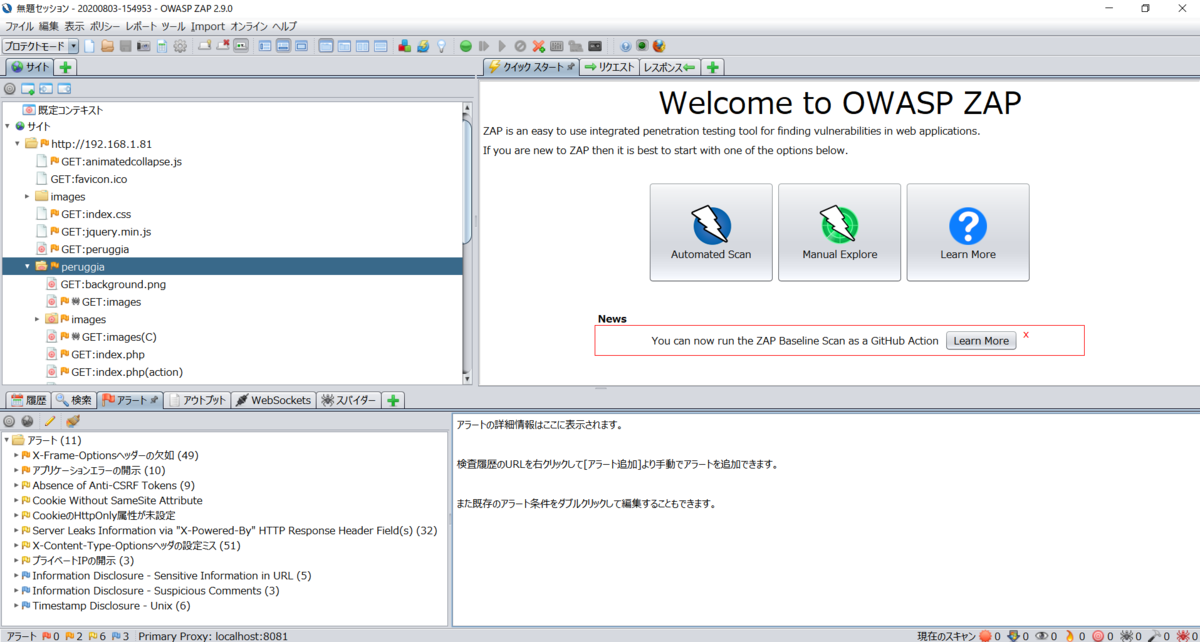Click the fuzzer hammer status icon
Image resolution: width=1200 pixels, height=642 pixels.
[1154, 635]
